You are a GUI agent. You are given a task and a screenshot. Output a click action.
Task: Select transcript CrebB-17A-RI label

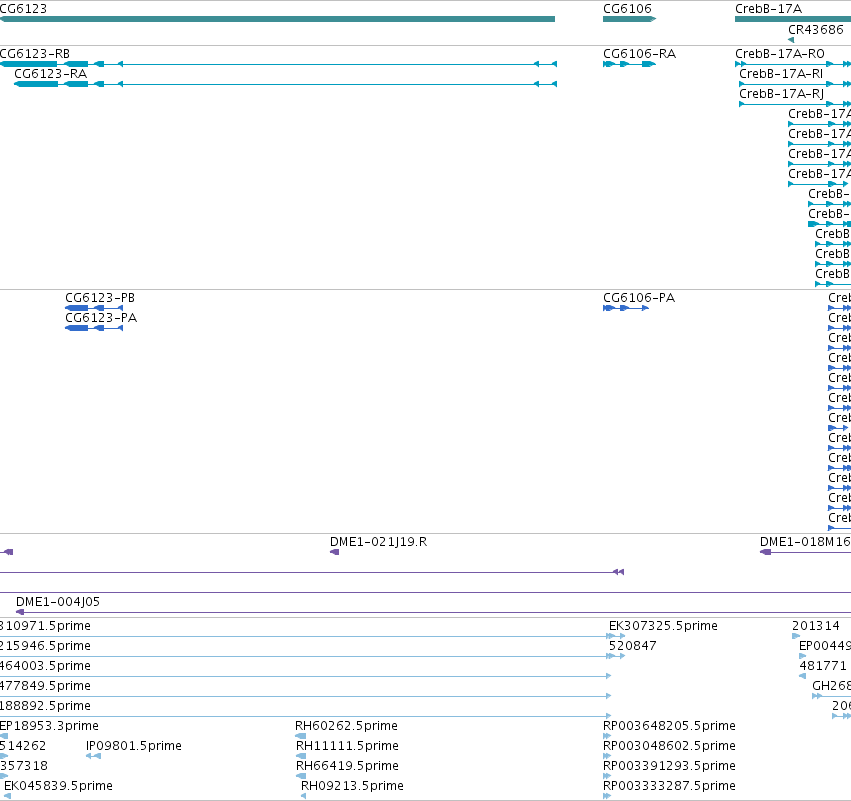click(781, 74)
